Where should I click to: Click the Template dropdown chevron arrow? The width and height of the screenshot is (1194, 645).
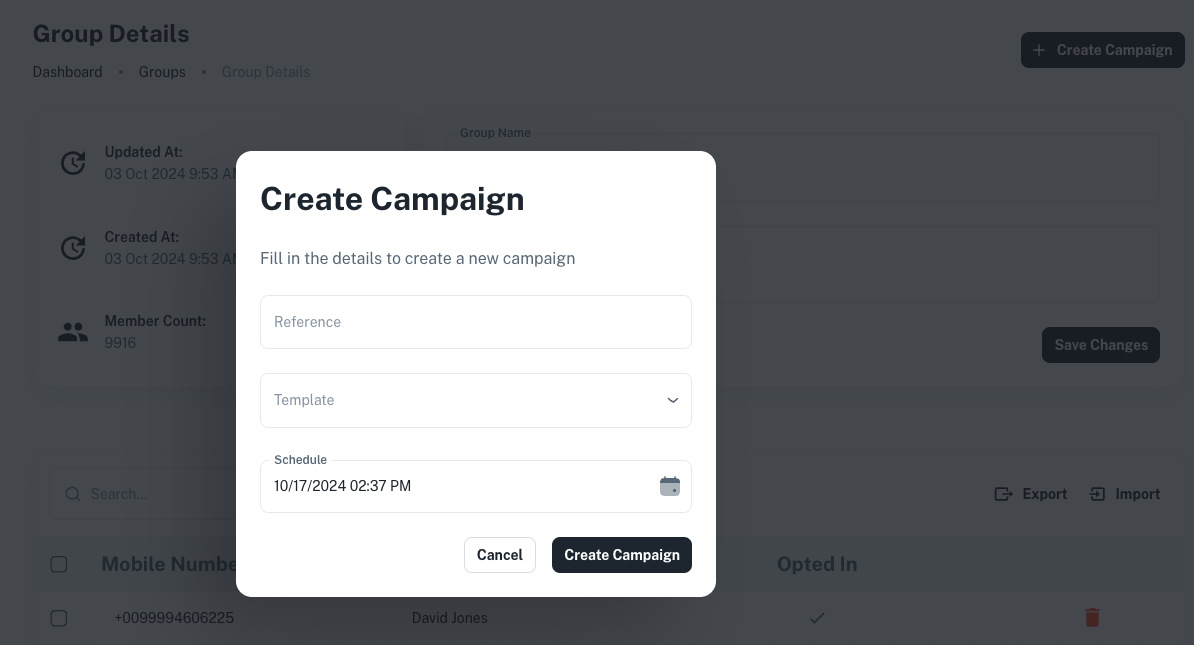(673, 400)
